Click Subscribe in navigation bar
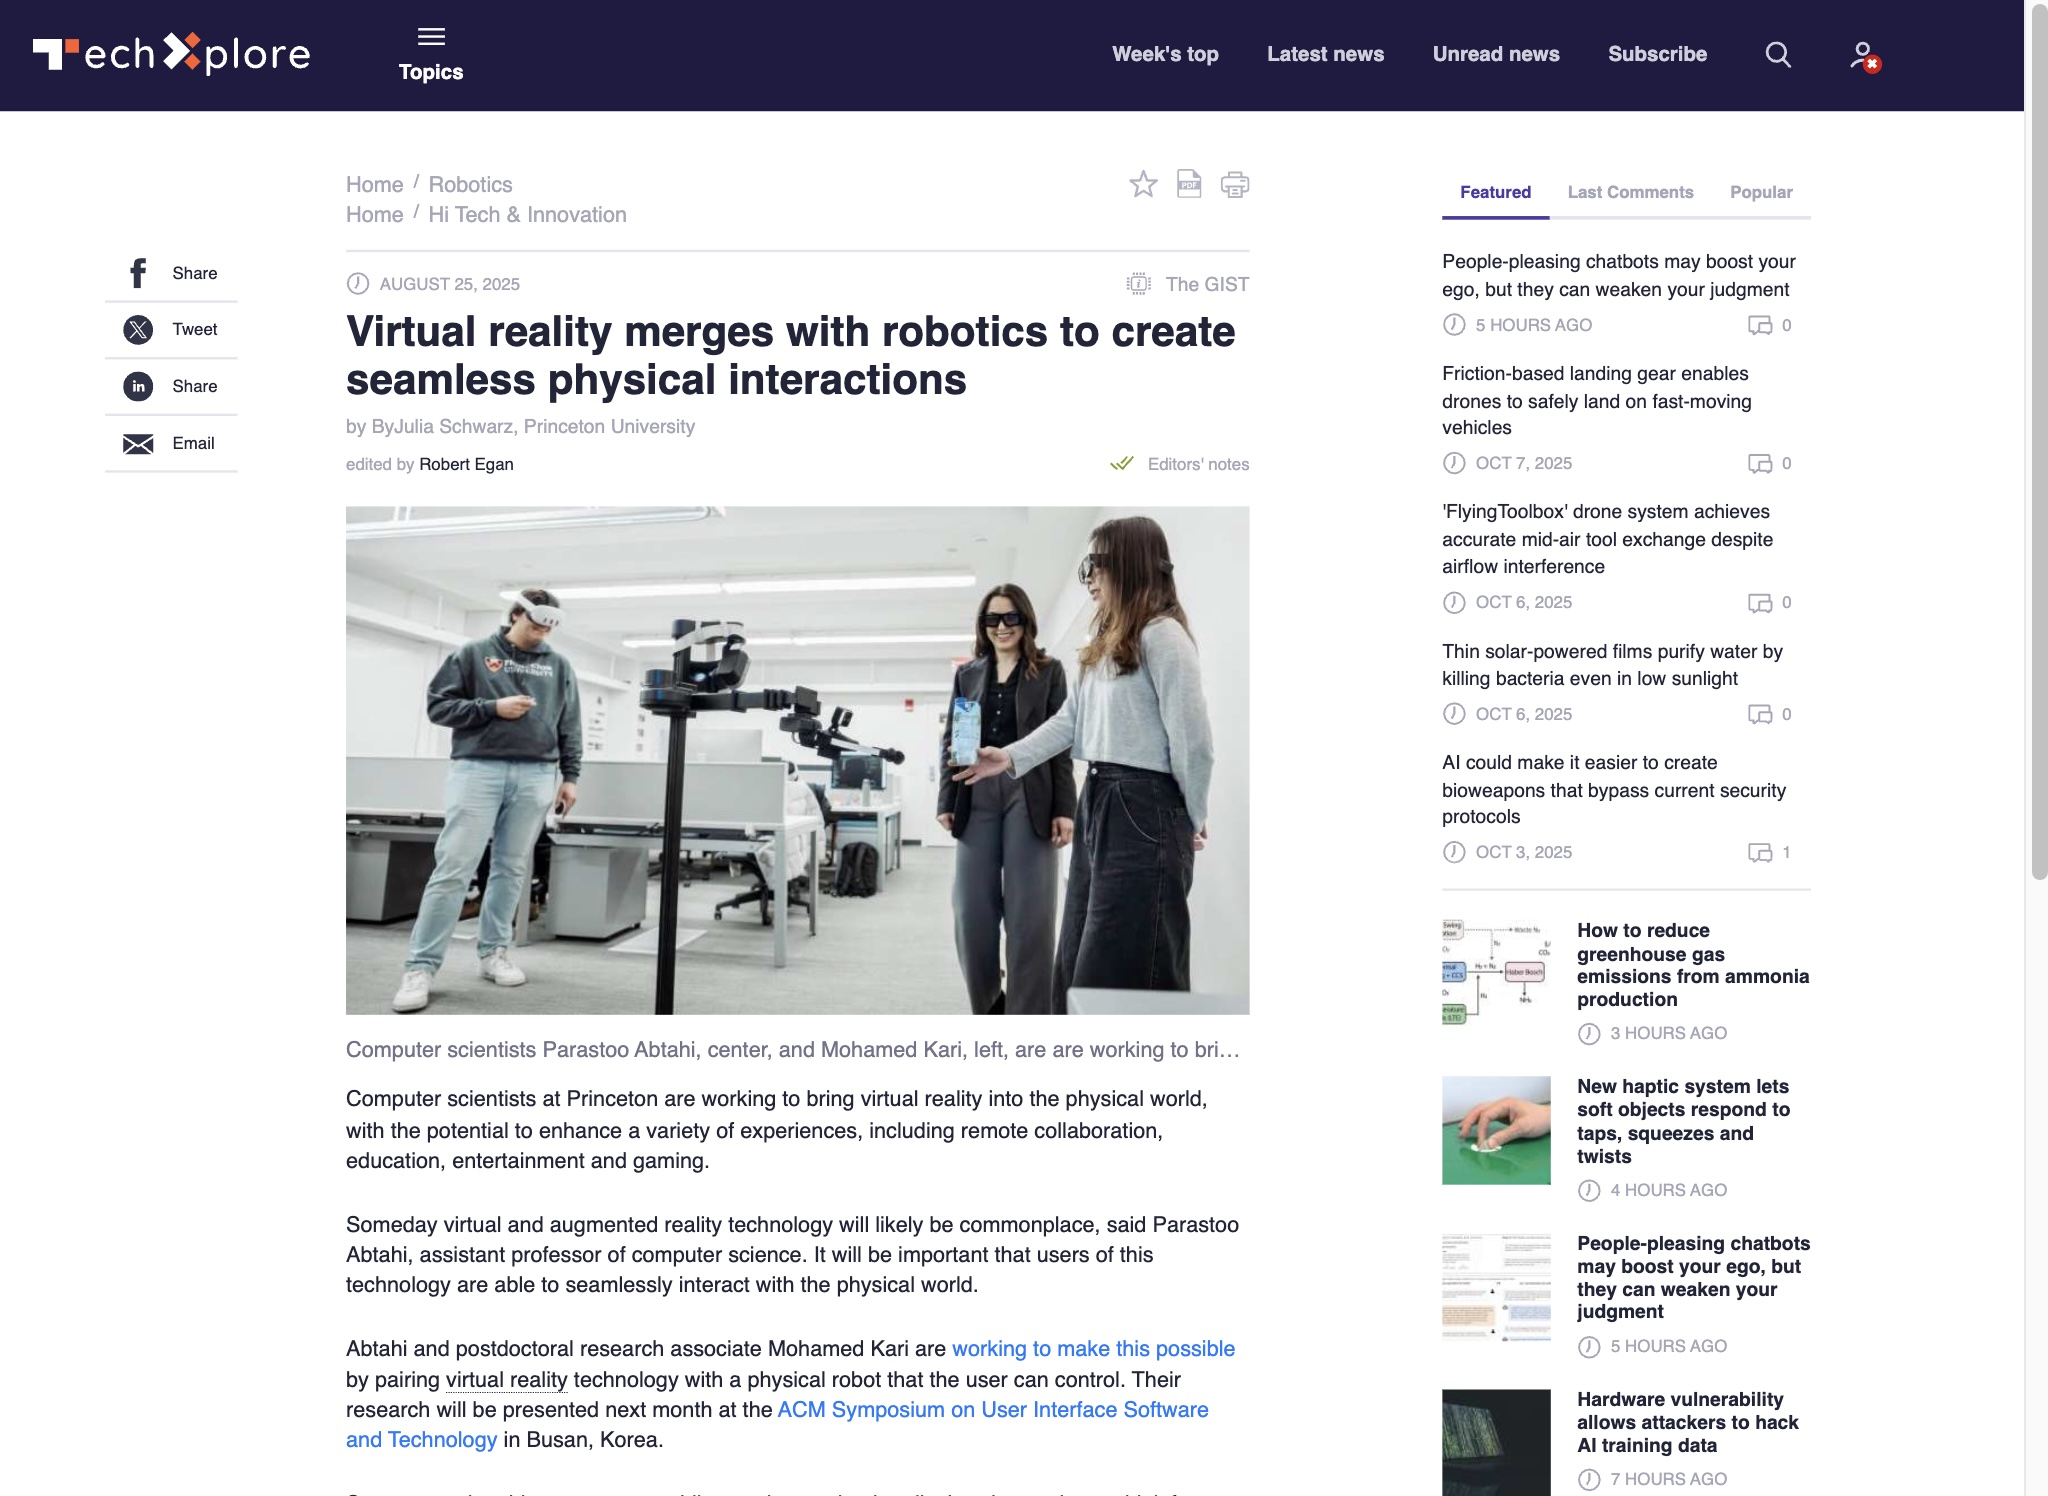The width and height of the screenshot is (2048, 1496). (x=1657, y=54)
